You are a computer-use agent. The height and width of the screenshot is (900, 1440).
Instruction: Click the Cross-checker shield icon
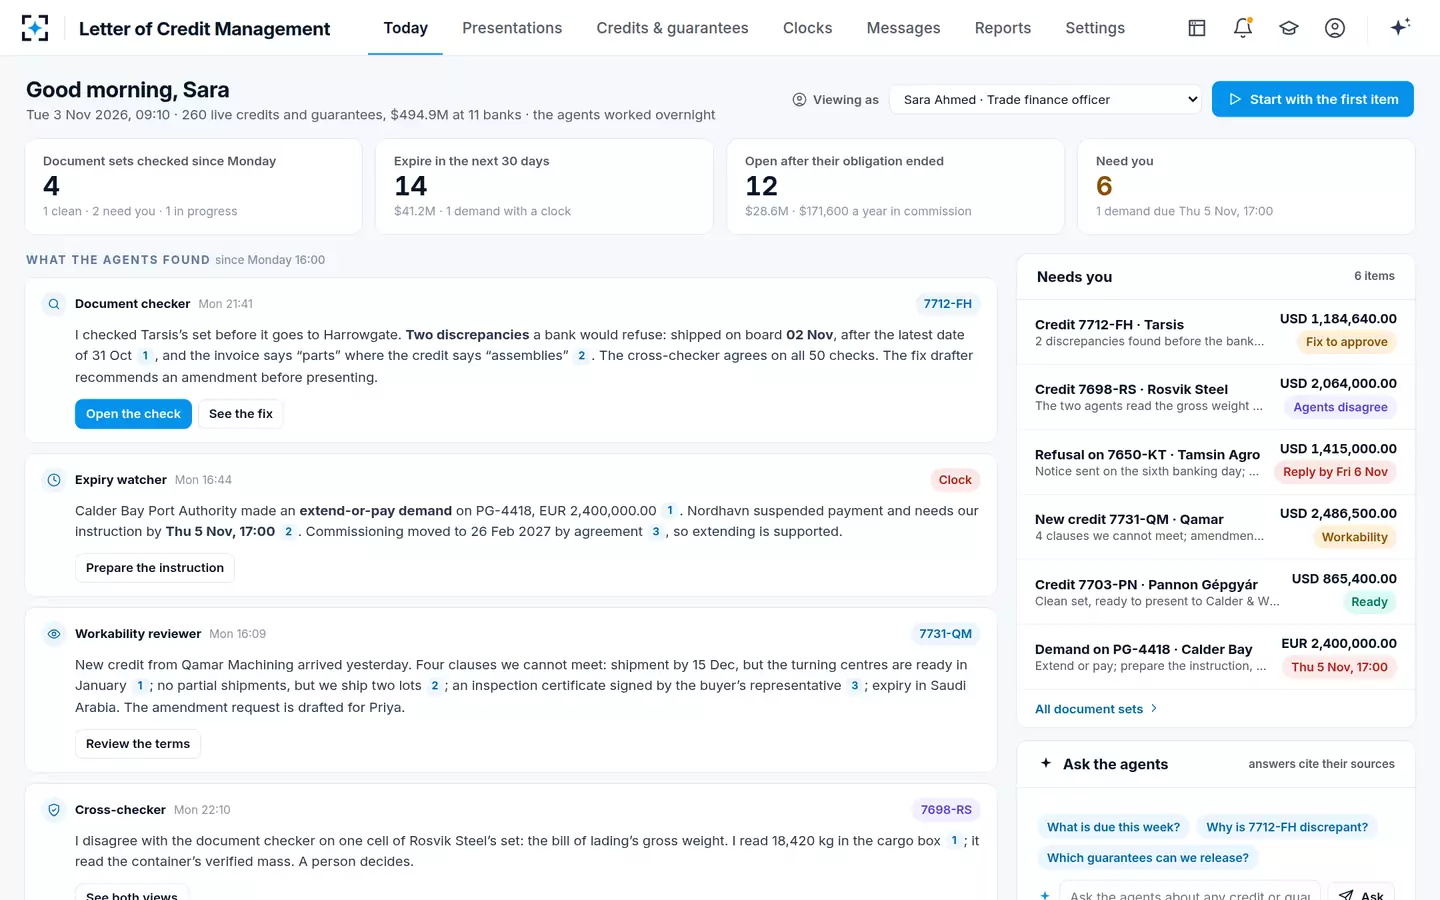tap(54, 810)
